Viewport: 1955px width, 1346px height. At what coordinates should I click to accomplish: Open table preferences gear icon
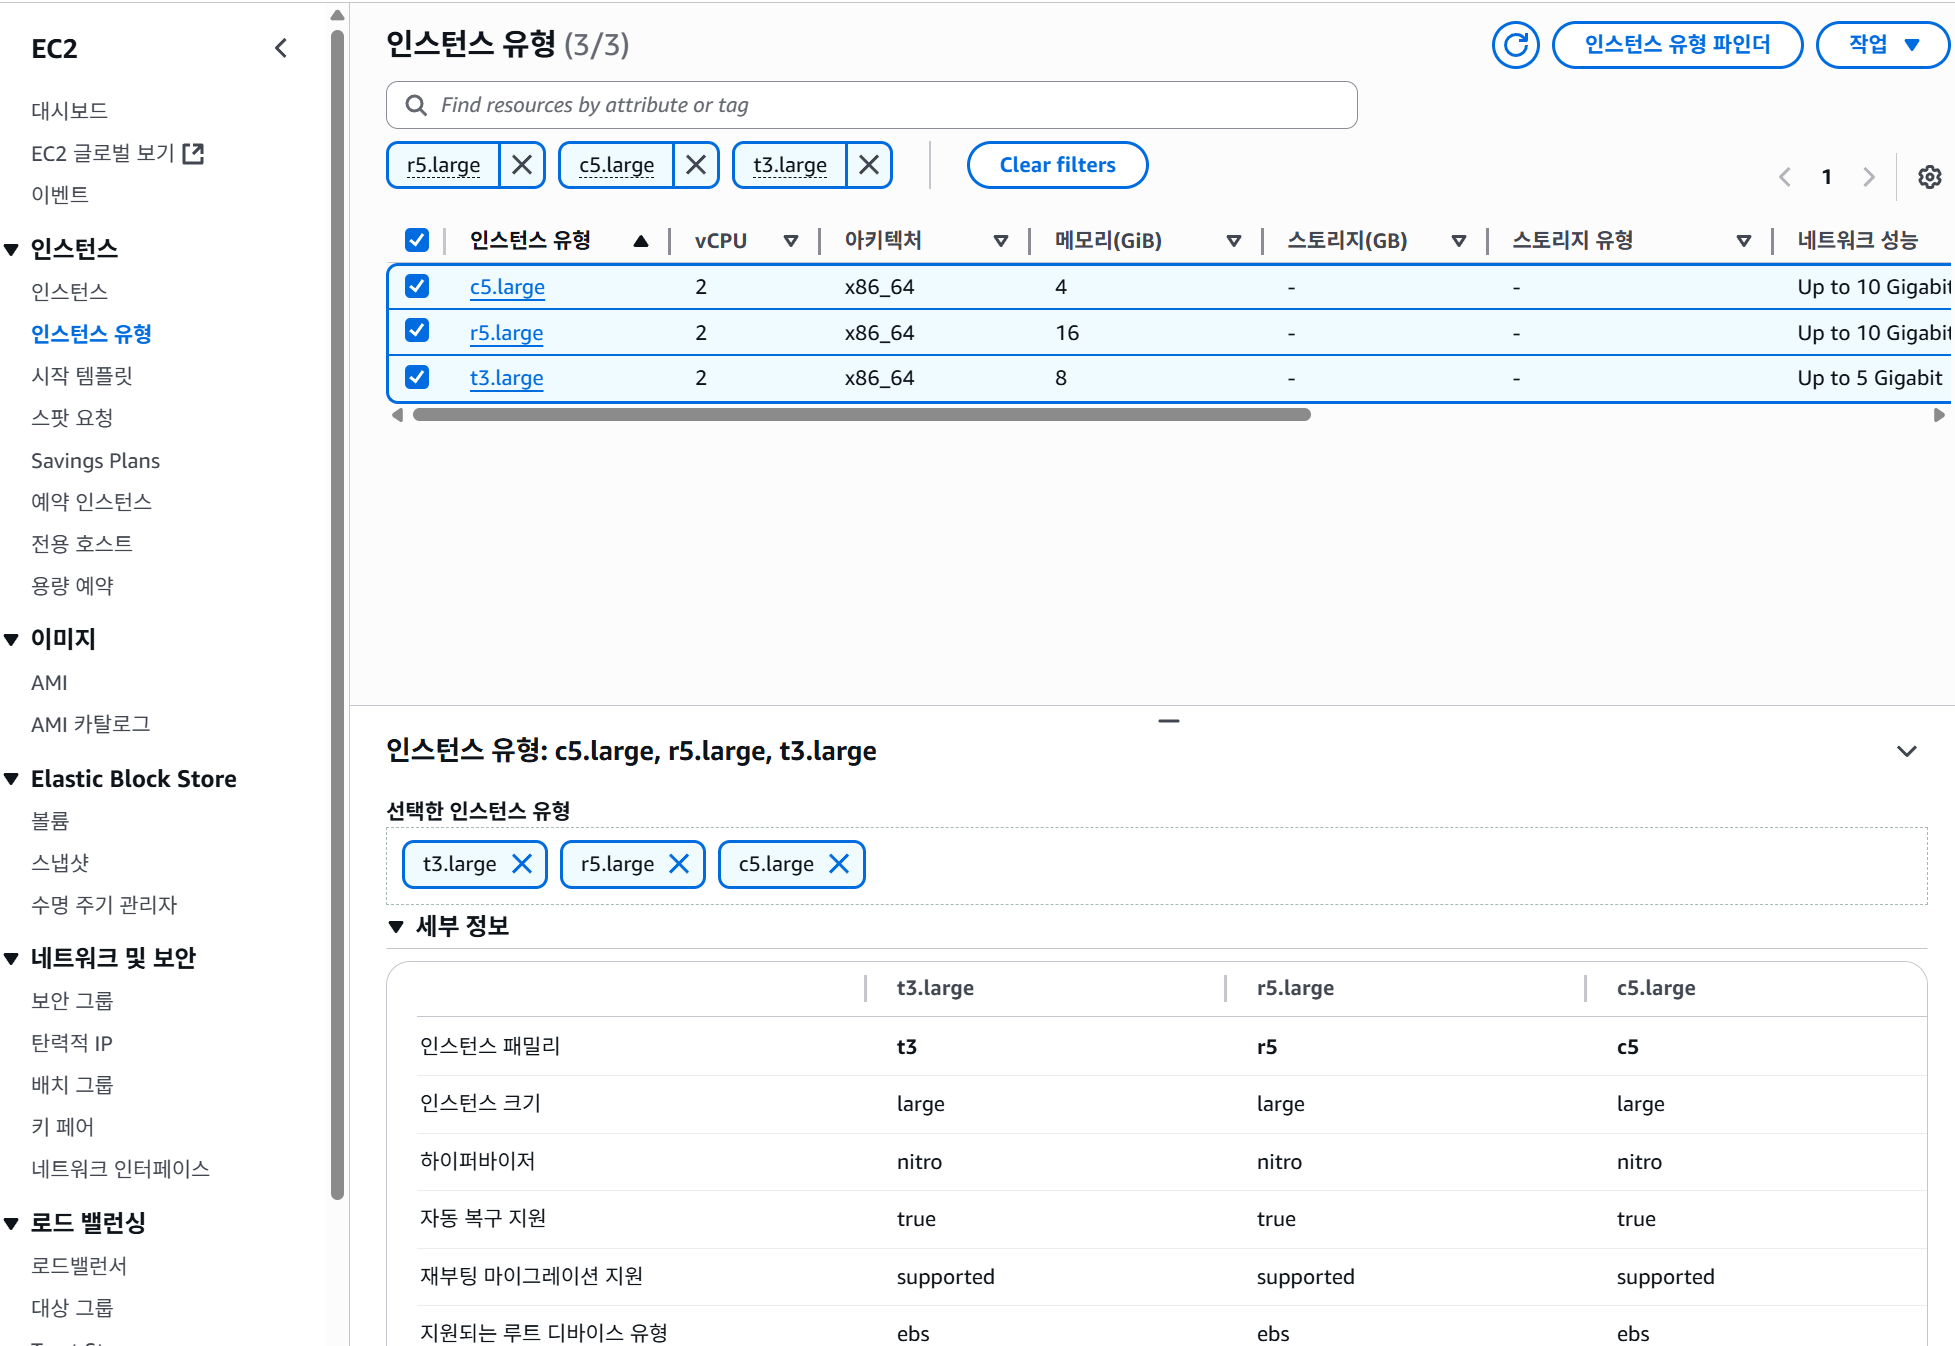1929,177
